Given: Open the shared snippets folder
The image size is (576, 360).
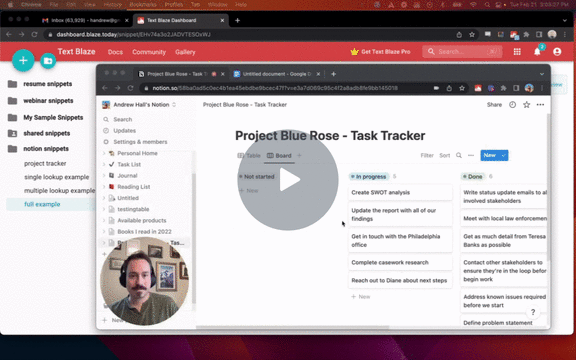Looking at the screenshot, I should (x=48, y=133).
